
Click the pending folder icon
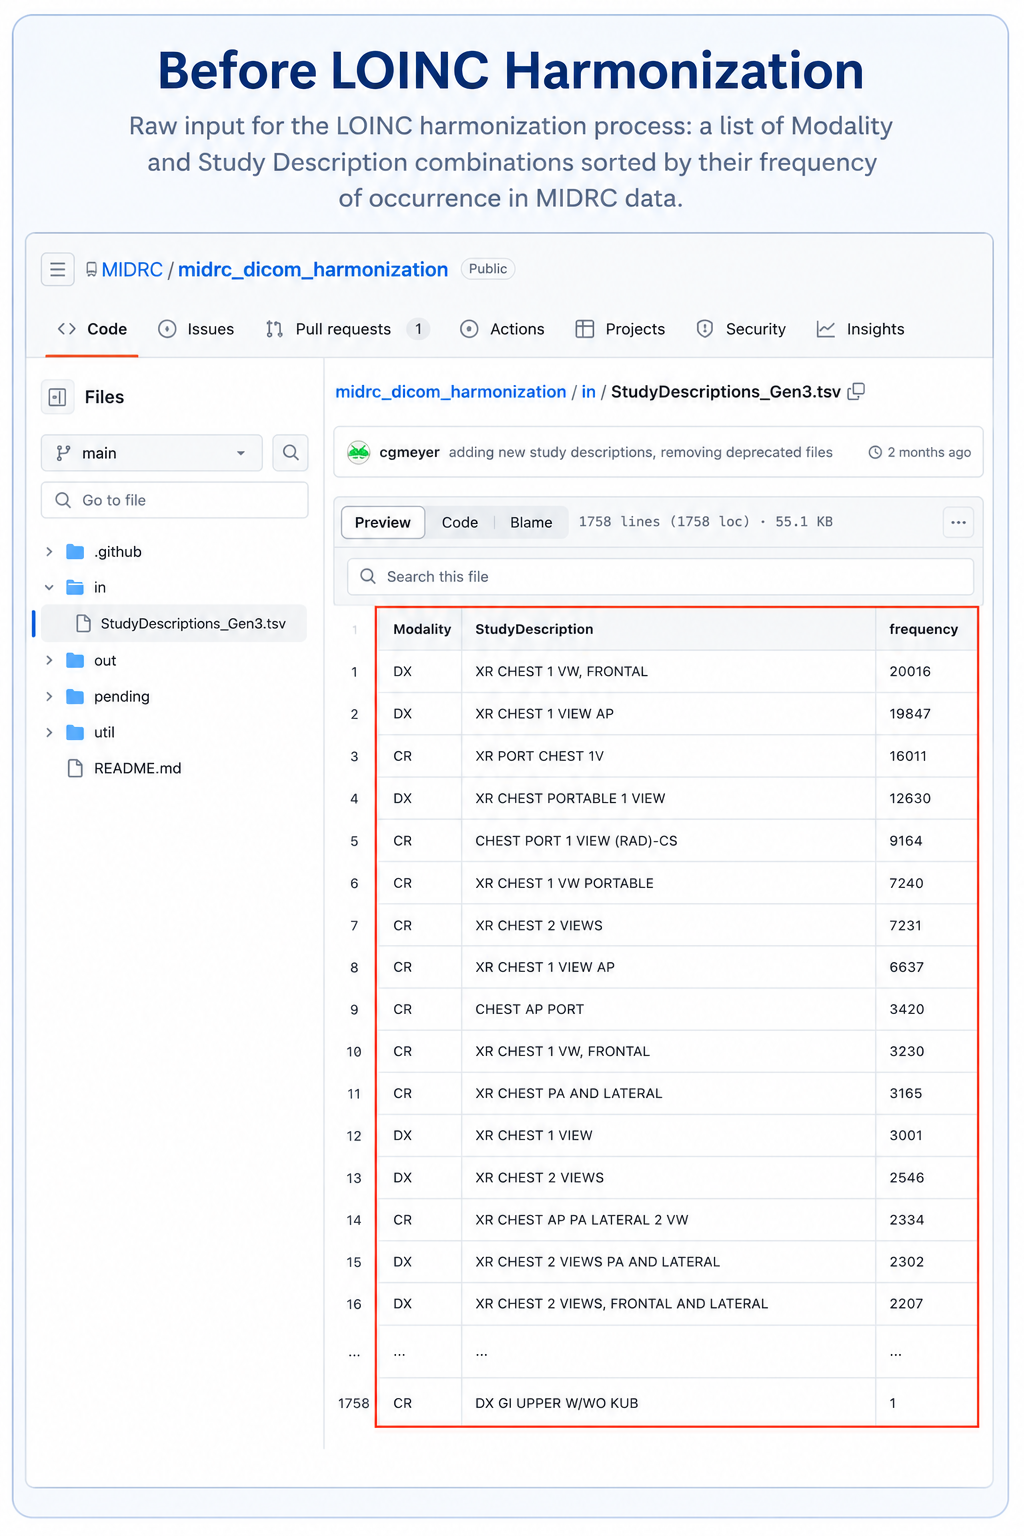tap(75, 697)
